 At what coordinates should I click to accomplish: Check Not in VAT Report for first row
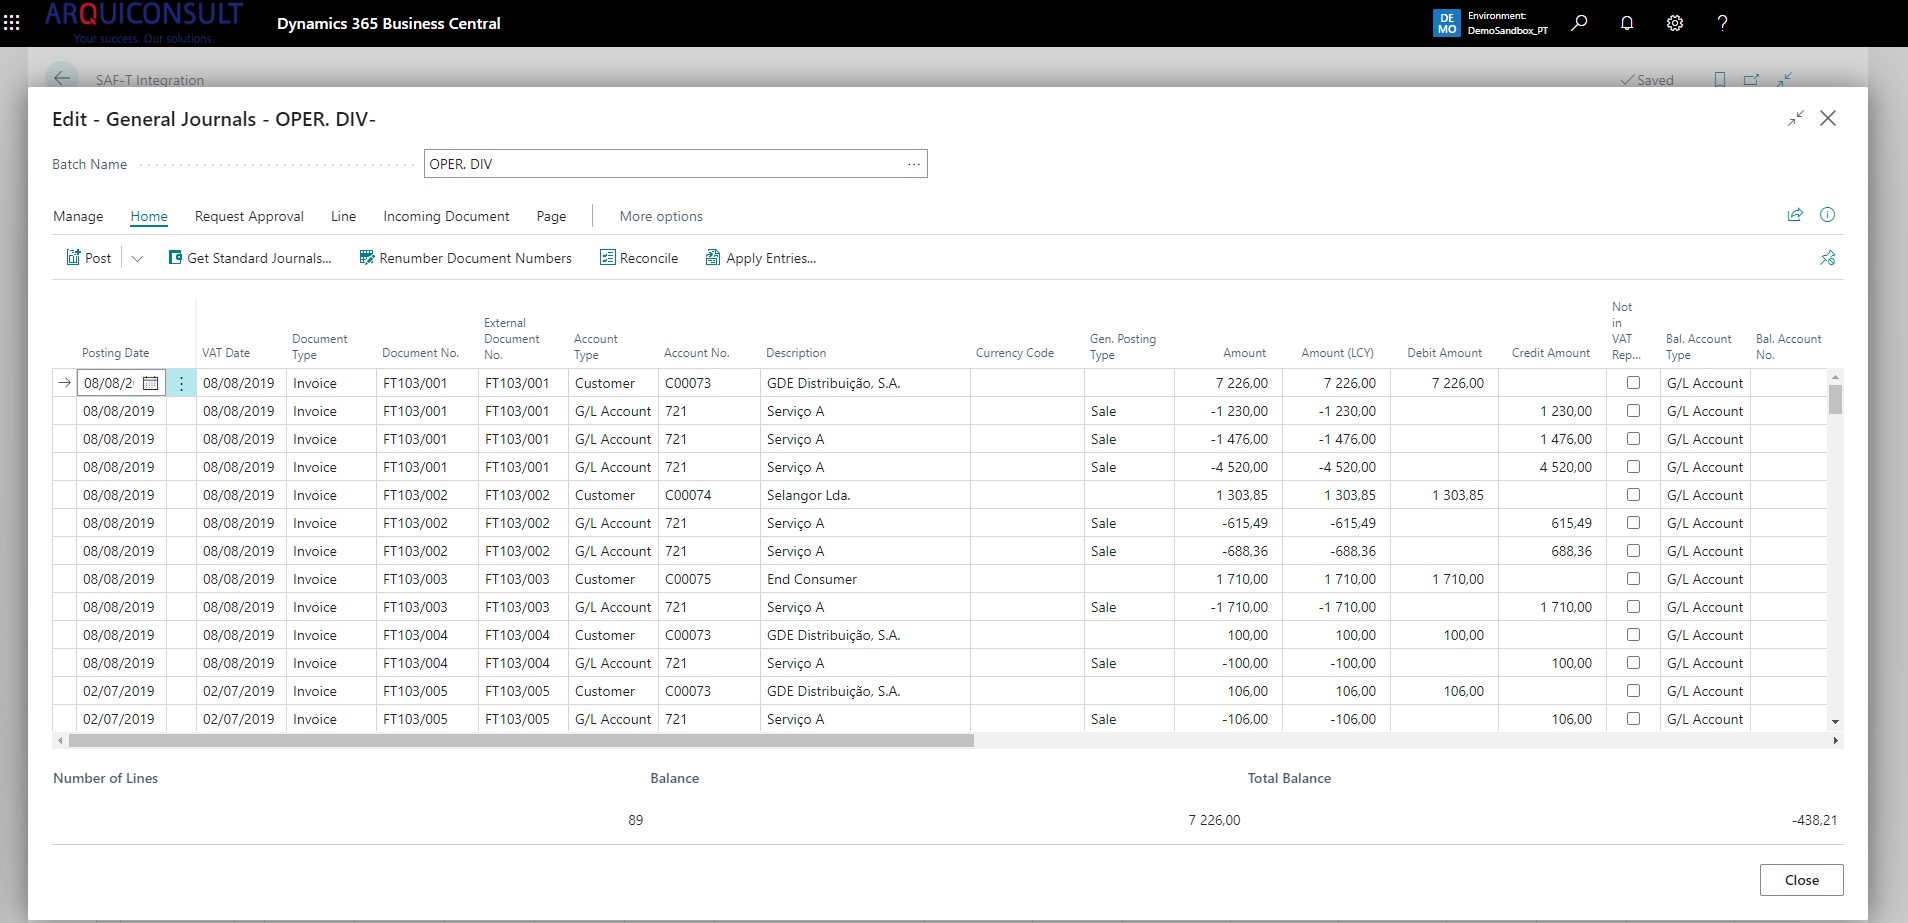[1633, 383]
